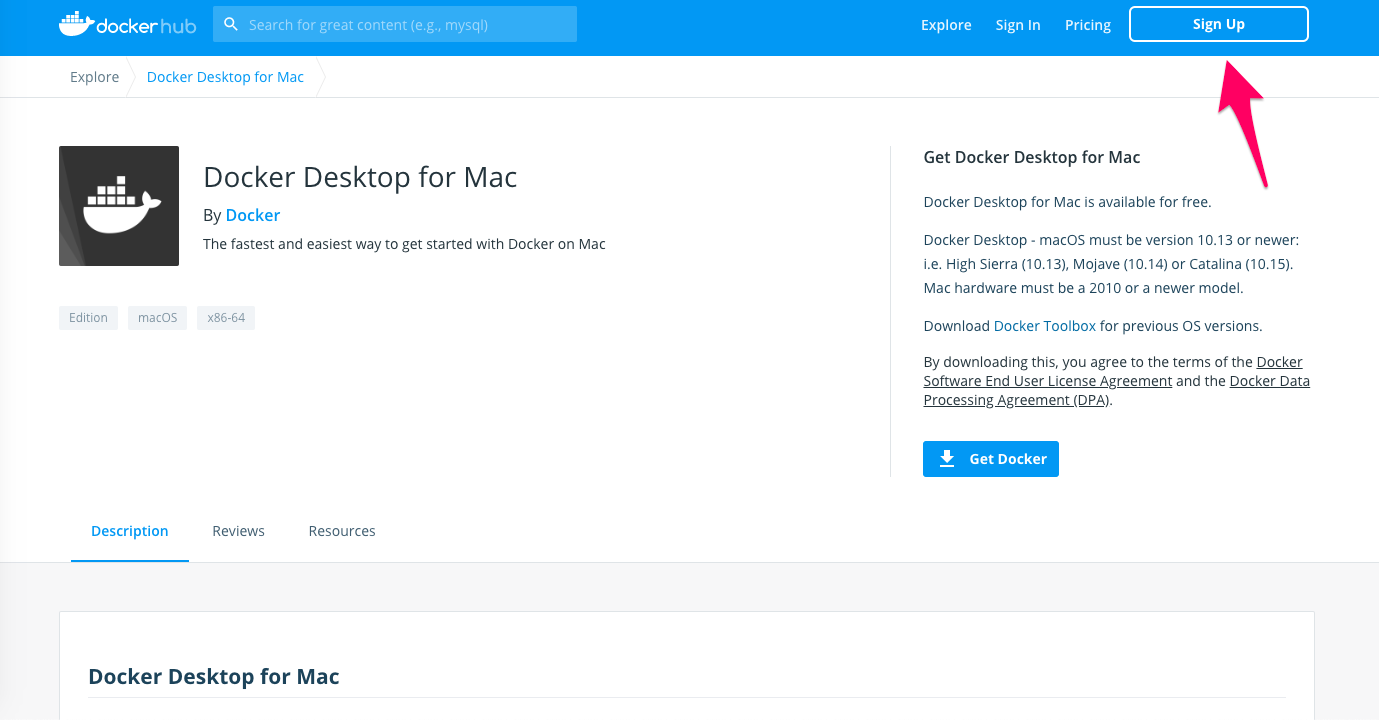The height and width of the screenshot is (720, 1379).
Task: Go to Sign In page
Action: [1018, 25]
